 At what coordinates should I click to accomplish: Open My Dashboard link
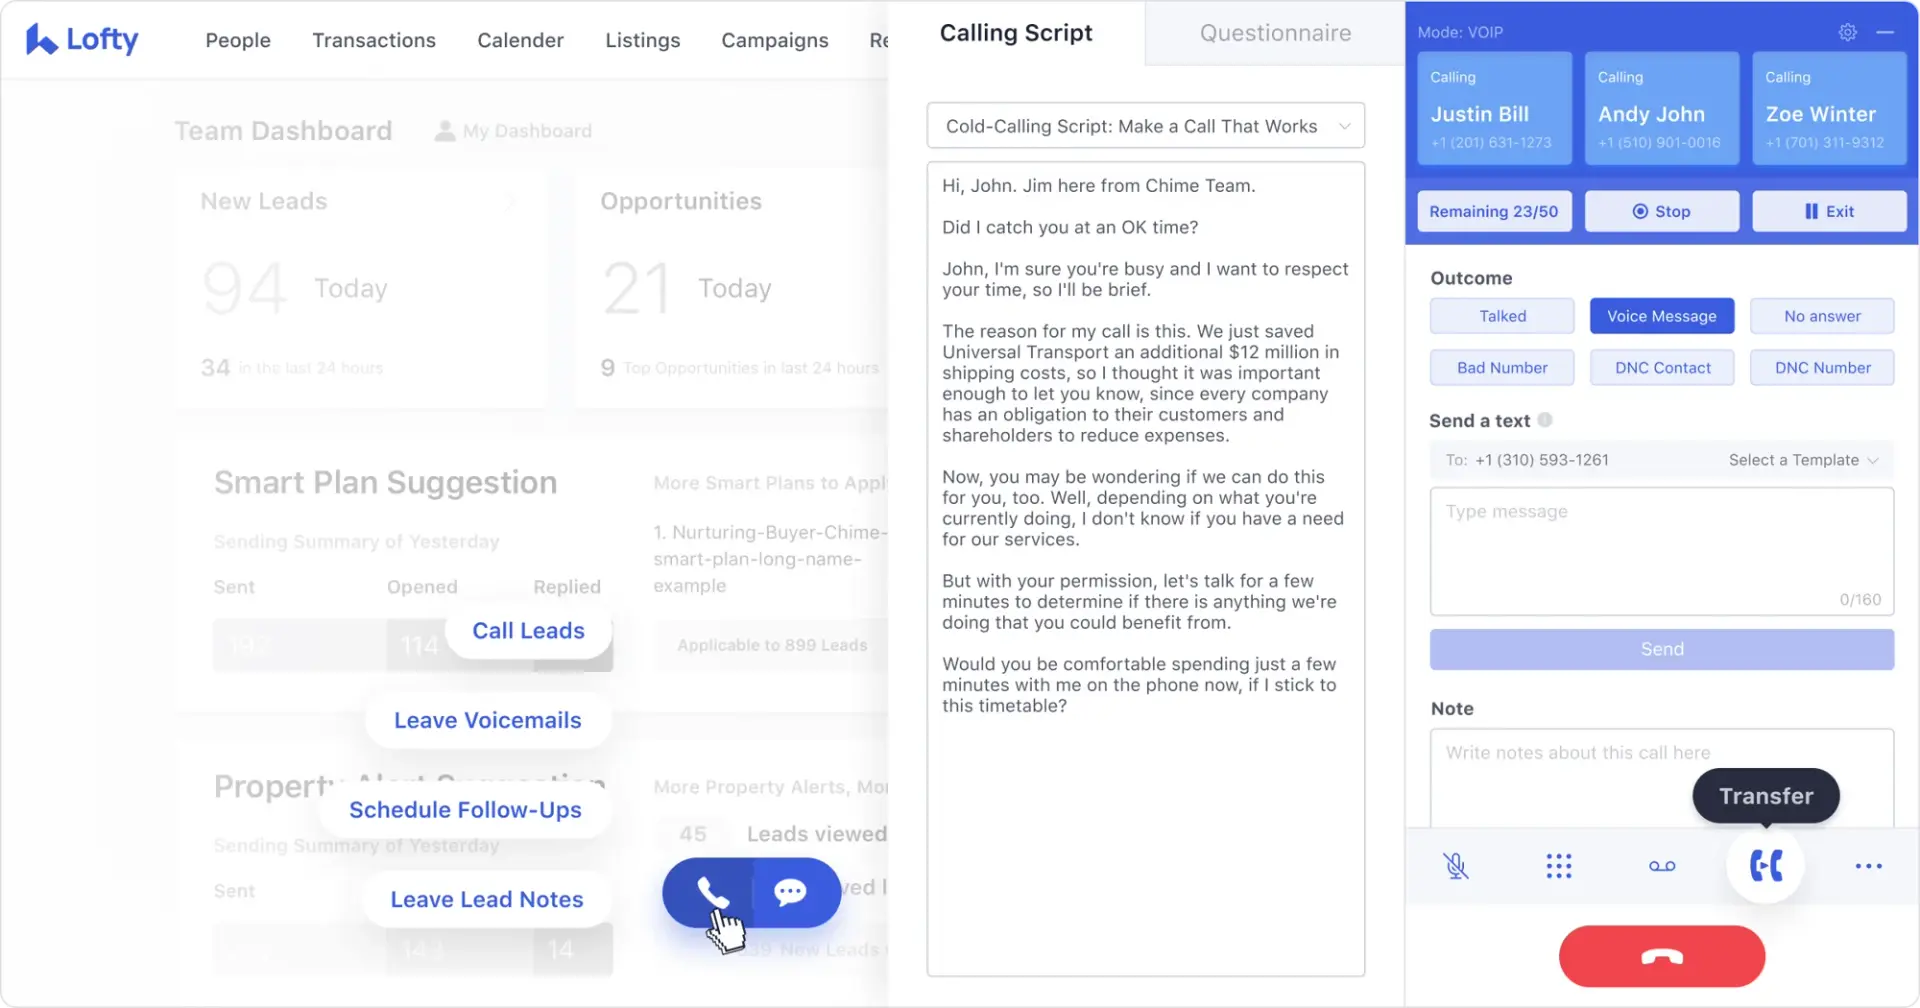(527, 131)
